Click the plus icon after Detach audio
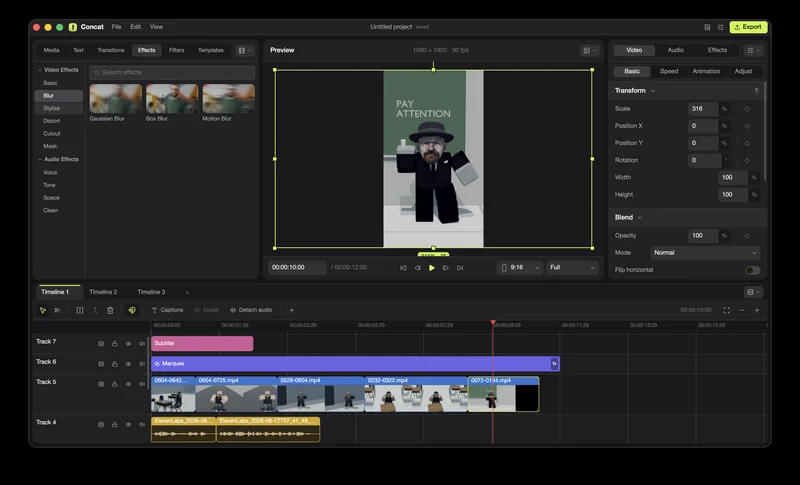The image size is (800, 485). pos(291,310)
